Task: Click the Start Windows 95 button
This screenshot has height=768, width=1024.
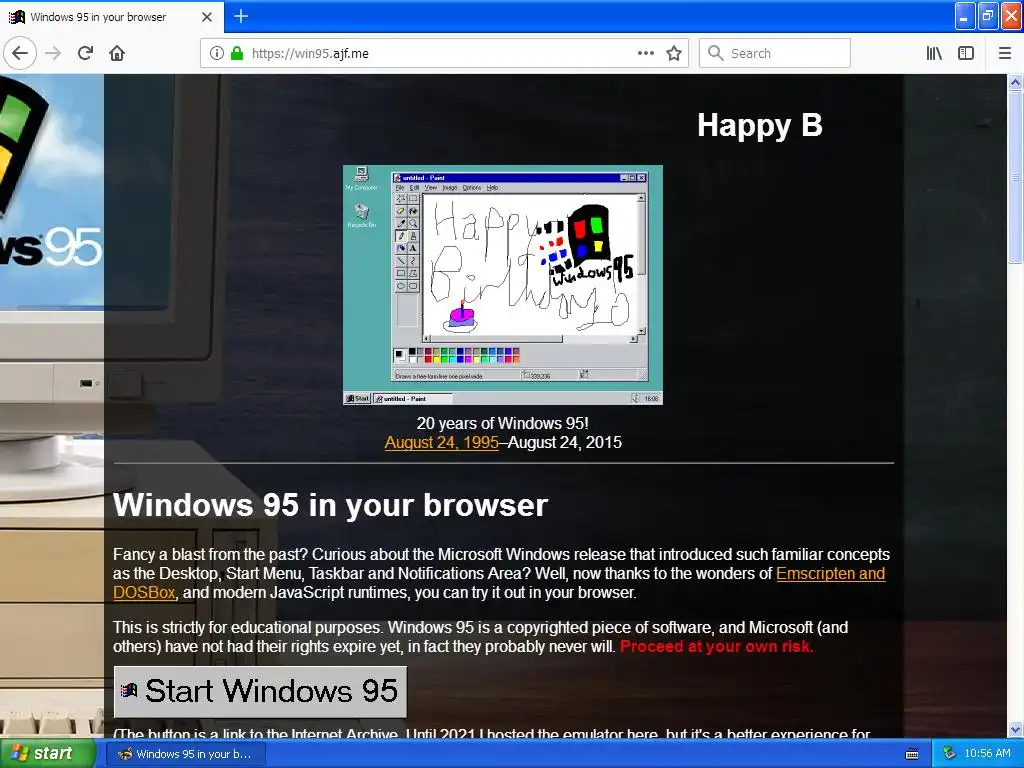Action: click(x=261, y=692)
